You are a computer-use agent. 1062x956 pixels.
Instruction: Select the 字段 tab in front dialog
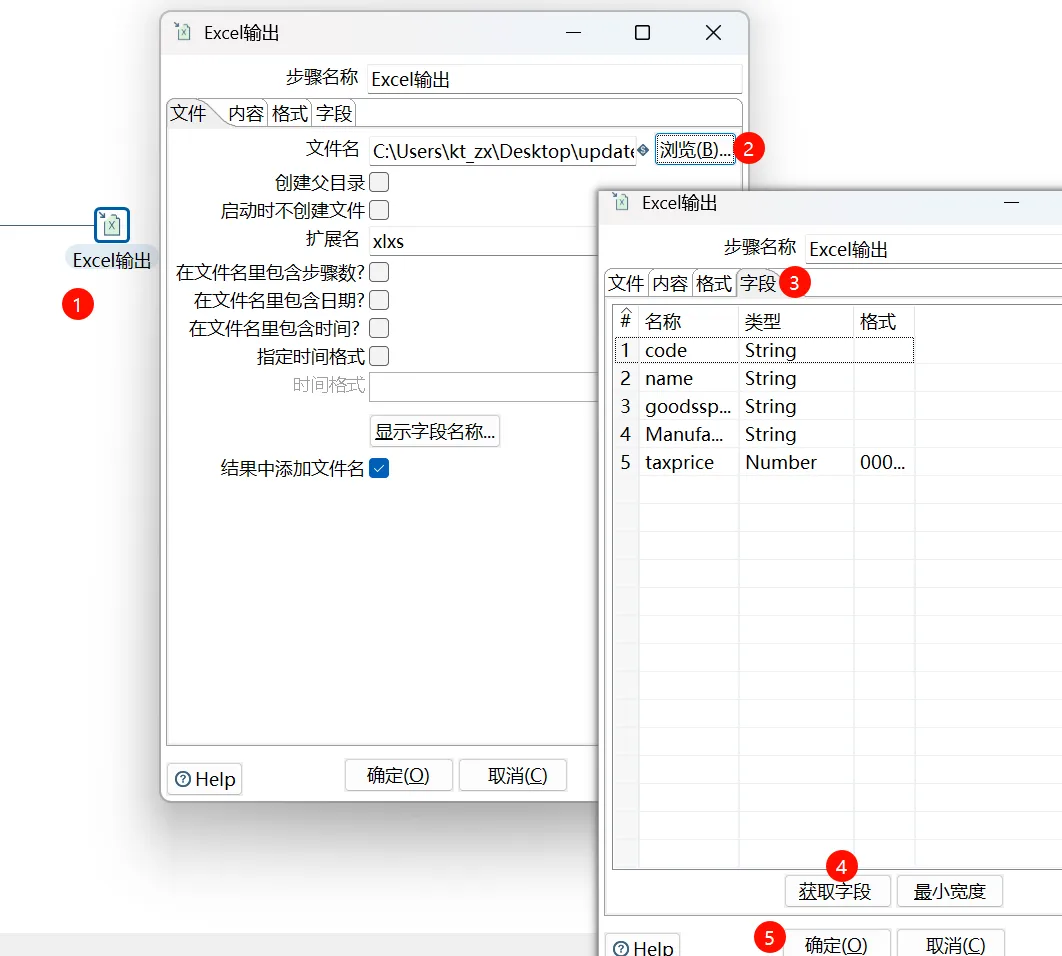click(757, 283)
